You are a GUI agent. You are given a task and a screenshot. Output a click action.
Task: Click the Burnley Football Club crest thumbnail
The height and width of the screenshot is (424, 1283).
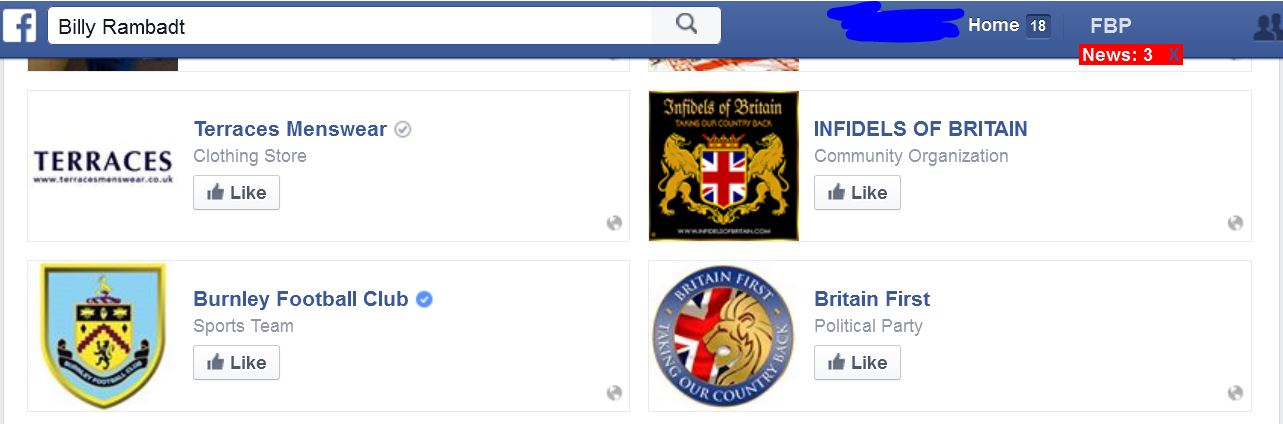103,336
